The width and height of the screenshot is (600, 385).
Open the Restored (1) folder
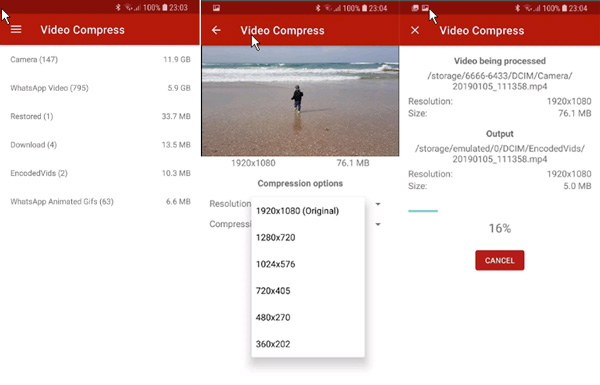tap(100, 116)
